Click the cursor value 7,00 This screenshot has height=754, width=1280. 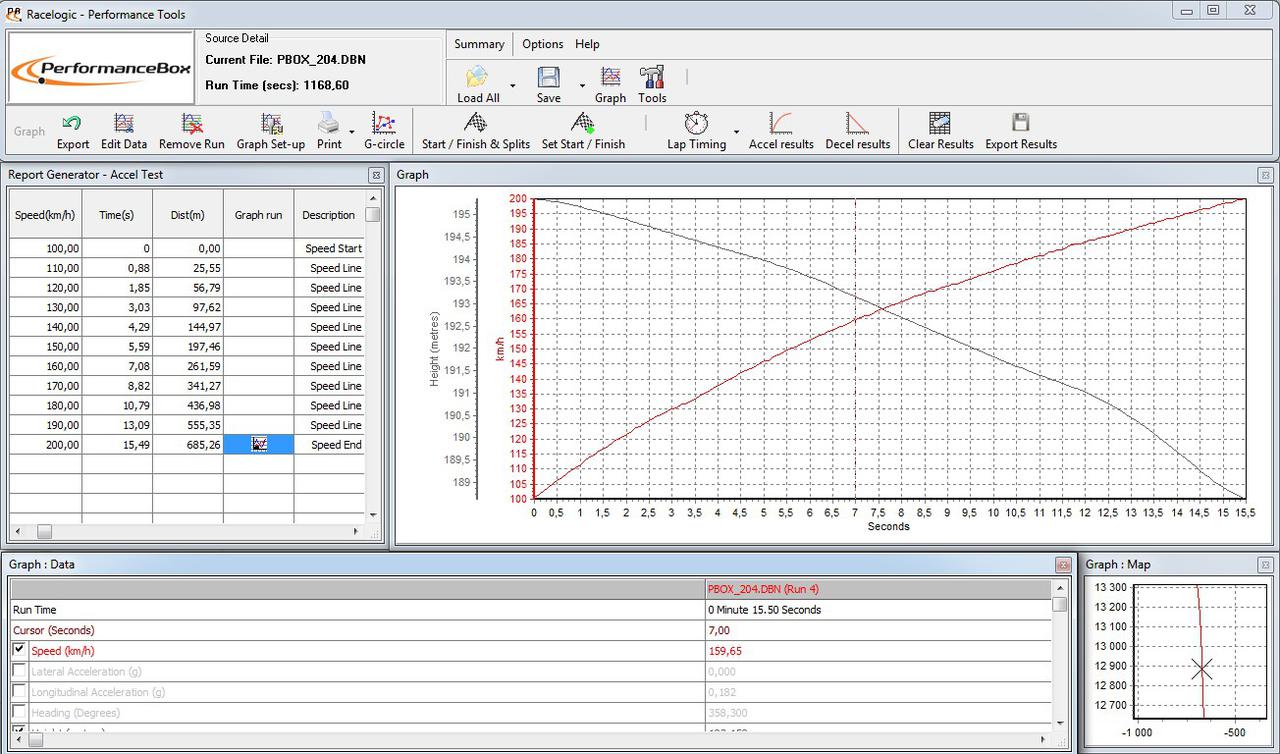(719, 630)
